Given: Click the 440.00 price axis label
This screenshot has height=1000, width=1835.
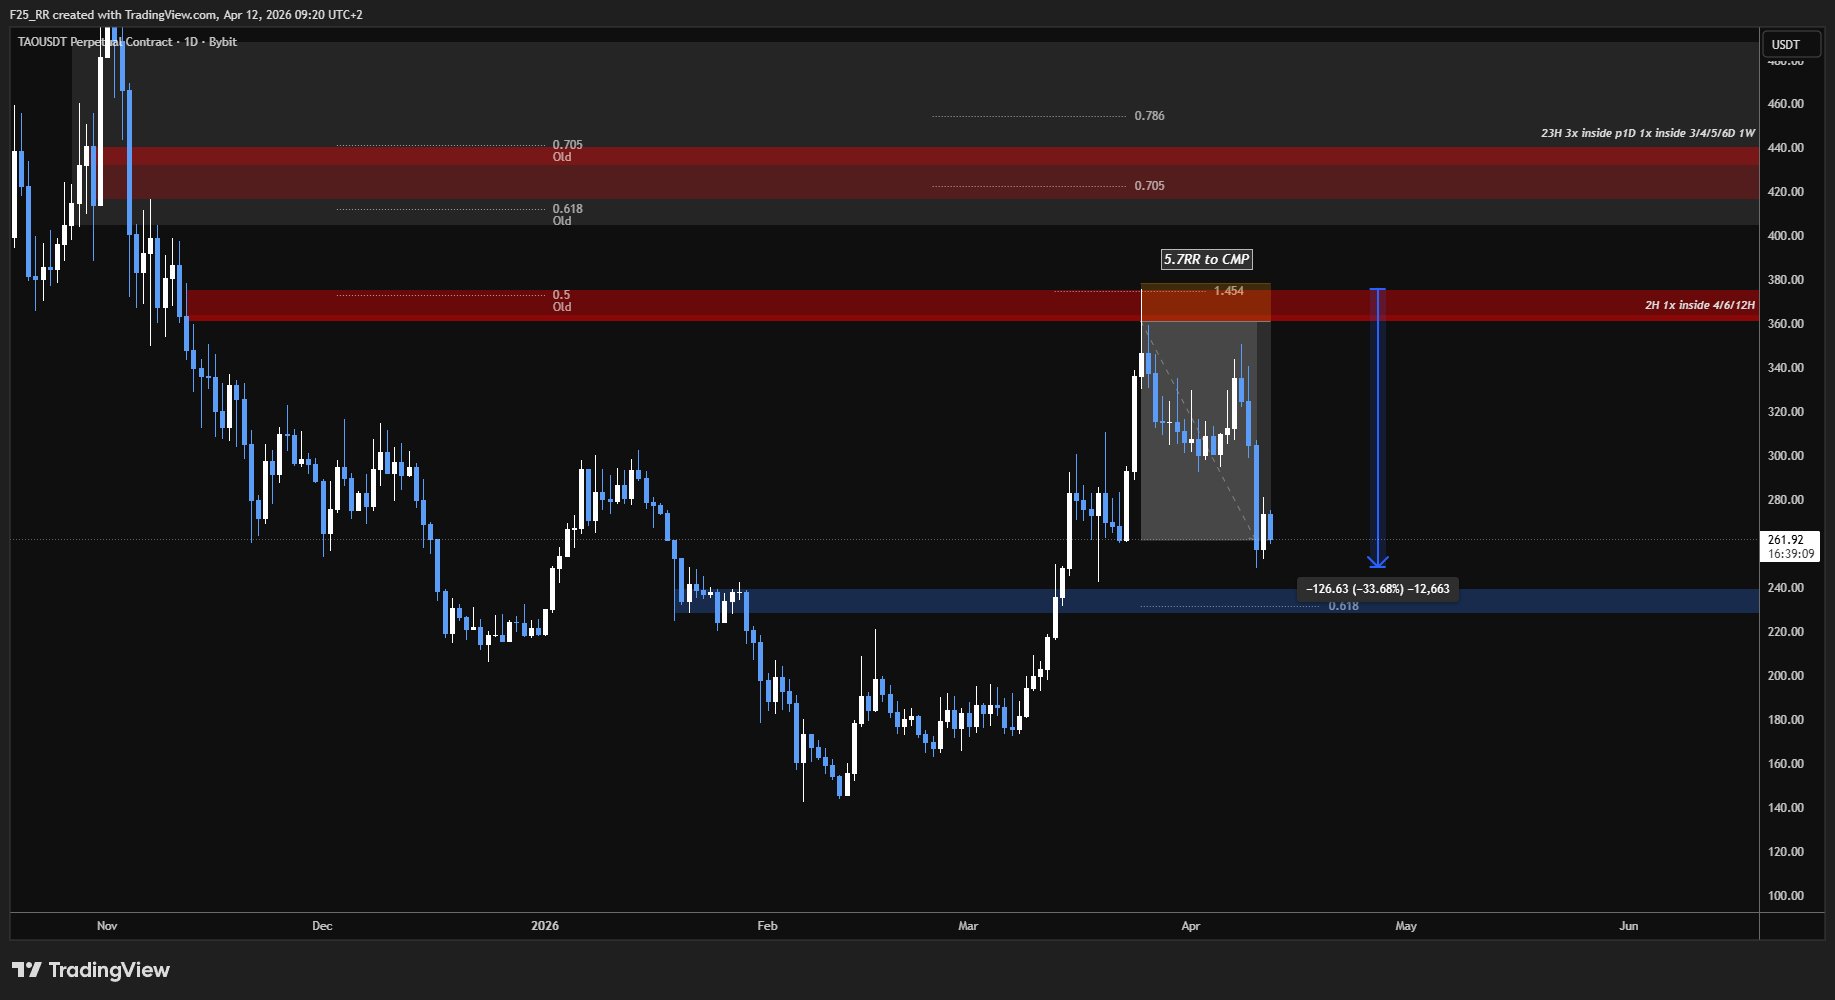Looking at the screenshot, I should [x=1785, y=148].
